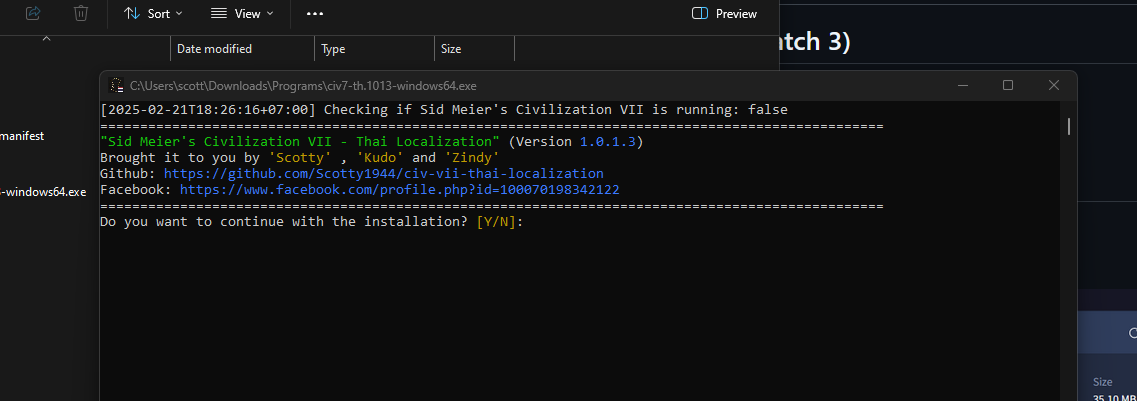Viewport: 1137px width, 401px height.
Task: Open the Facebook profile URL in console
Action: click(400, 190)
